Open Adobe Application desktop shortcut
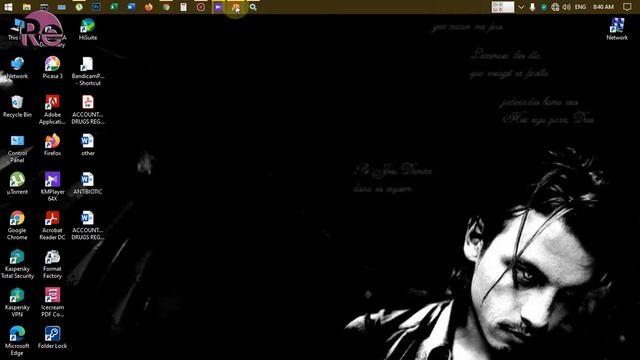Image resolution: width=640 pixels, height=360 pixels. [x=52, y=110]
